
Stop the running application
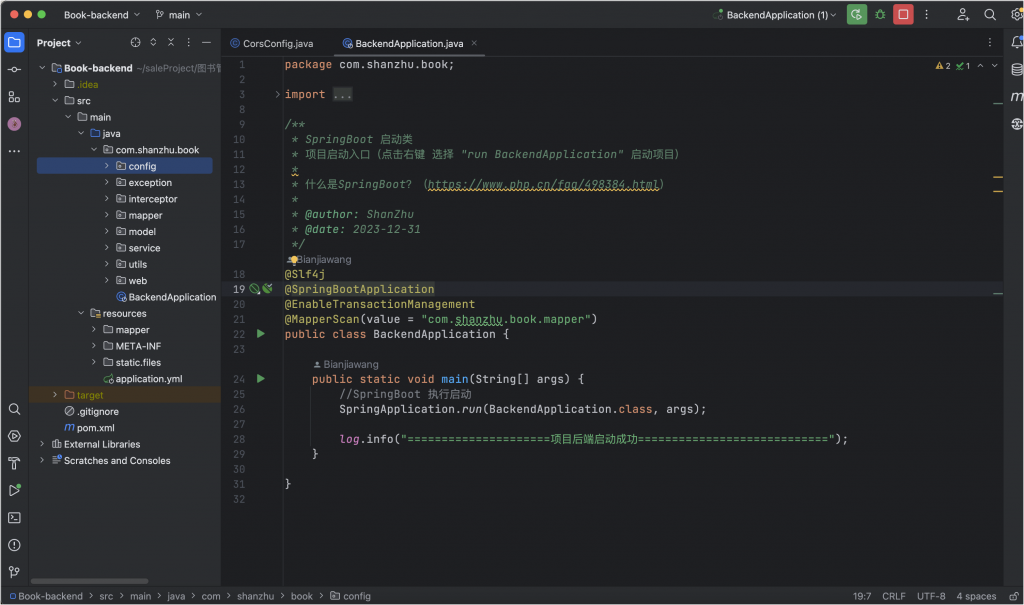tap(903, 15)
